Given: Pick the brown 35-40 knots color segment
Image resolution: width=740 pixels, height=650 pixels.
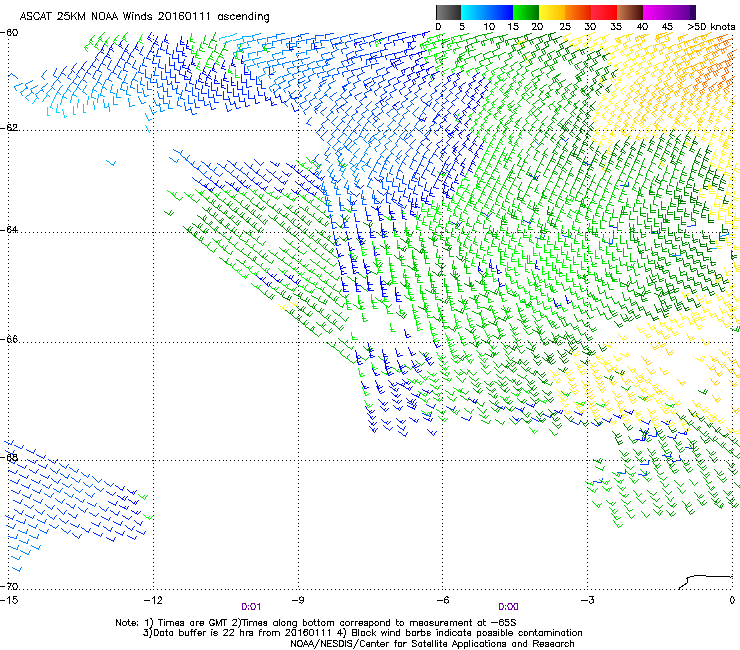Looking at the screenshot, I should (630, 12).
